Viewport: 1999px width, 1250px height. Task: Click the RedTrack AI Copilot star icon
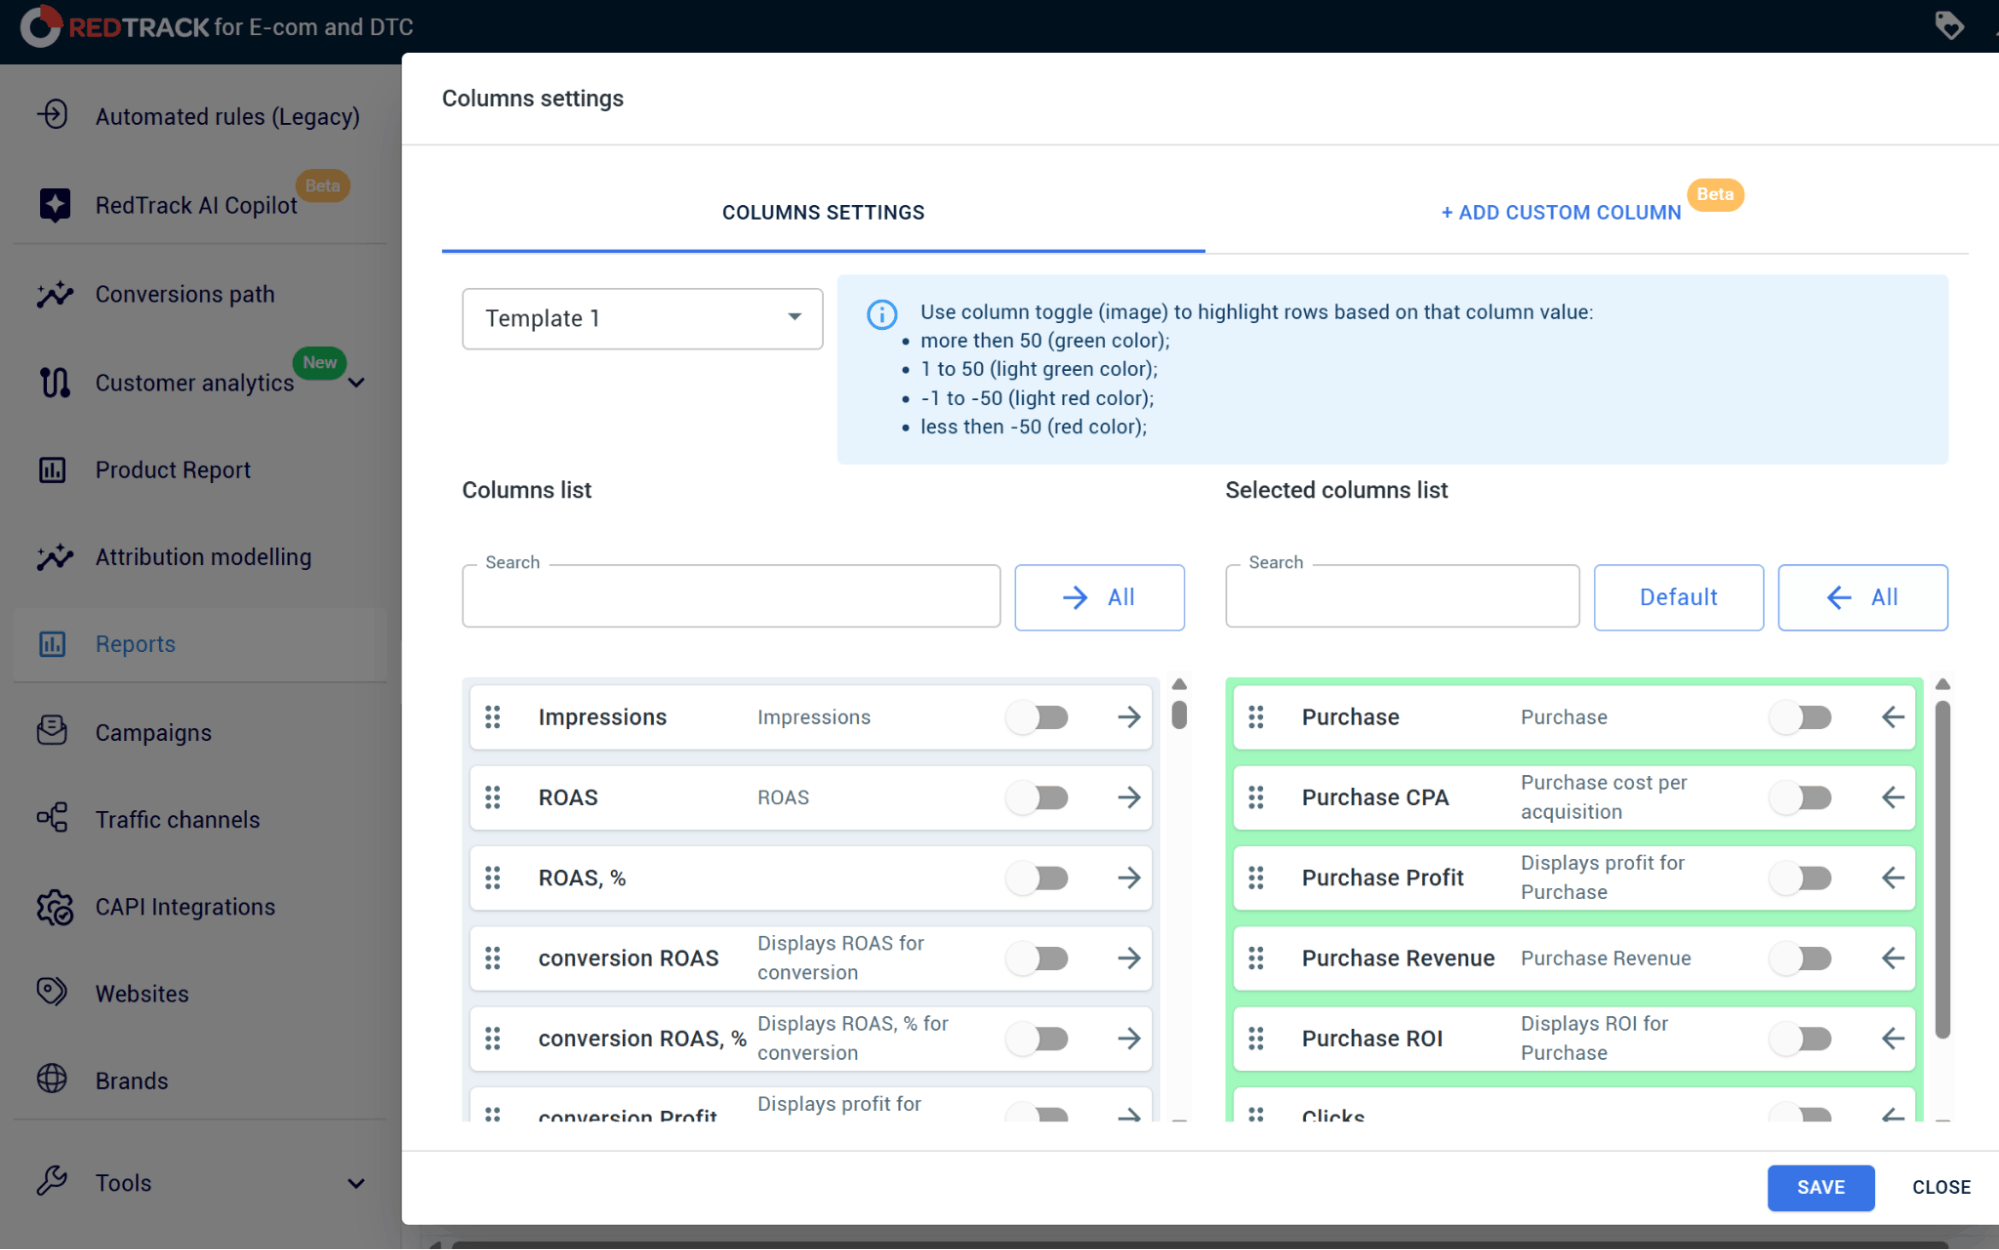55,204
